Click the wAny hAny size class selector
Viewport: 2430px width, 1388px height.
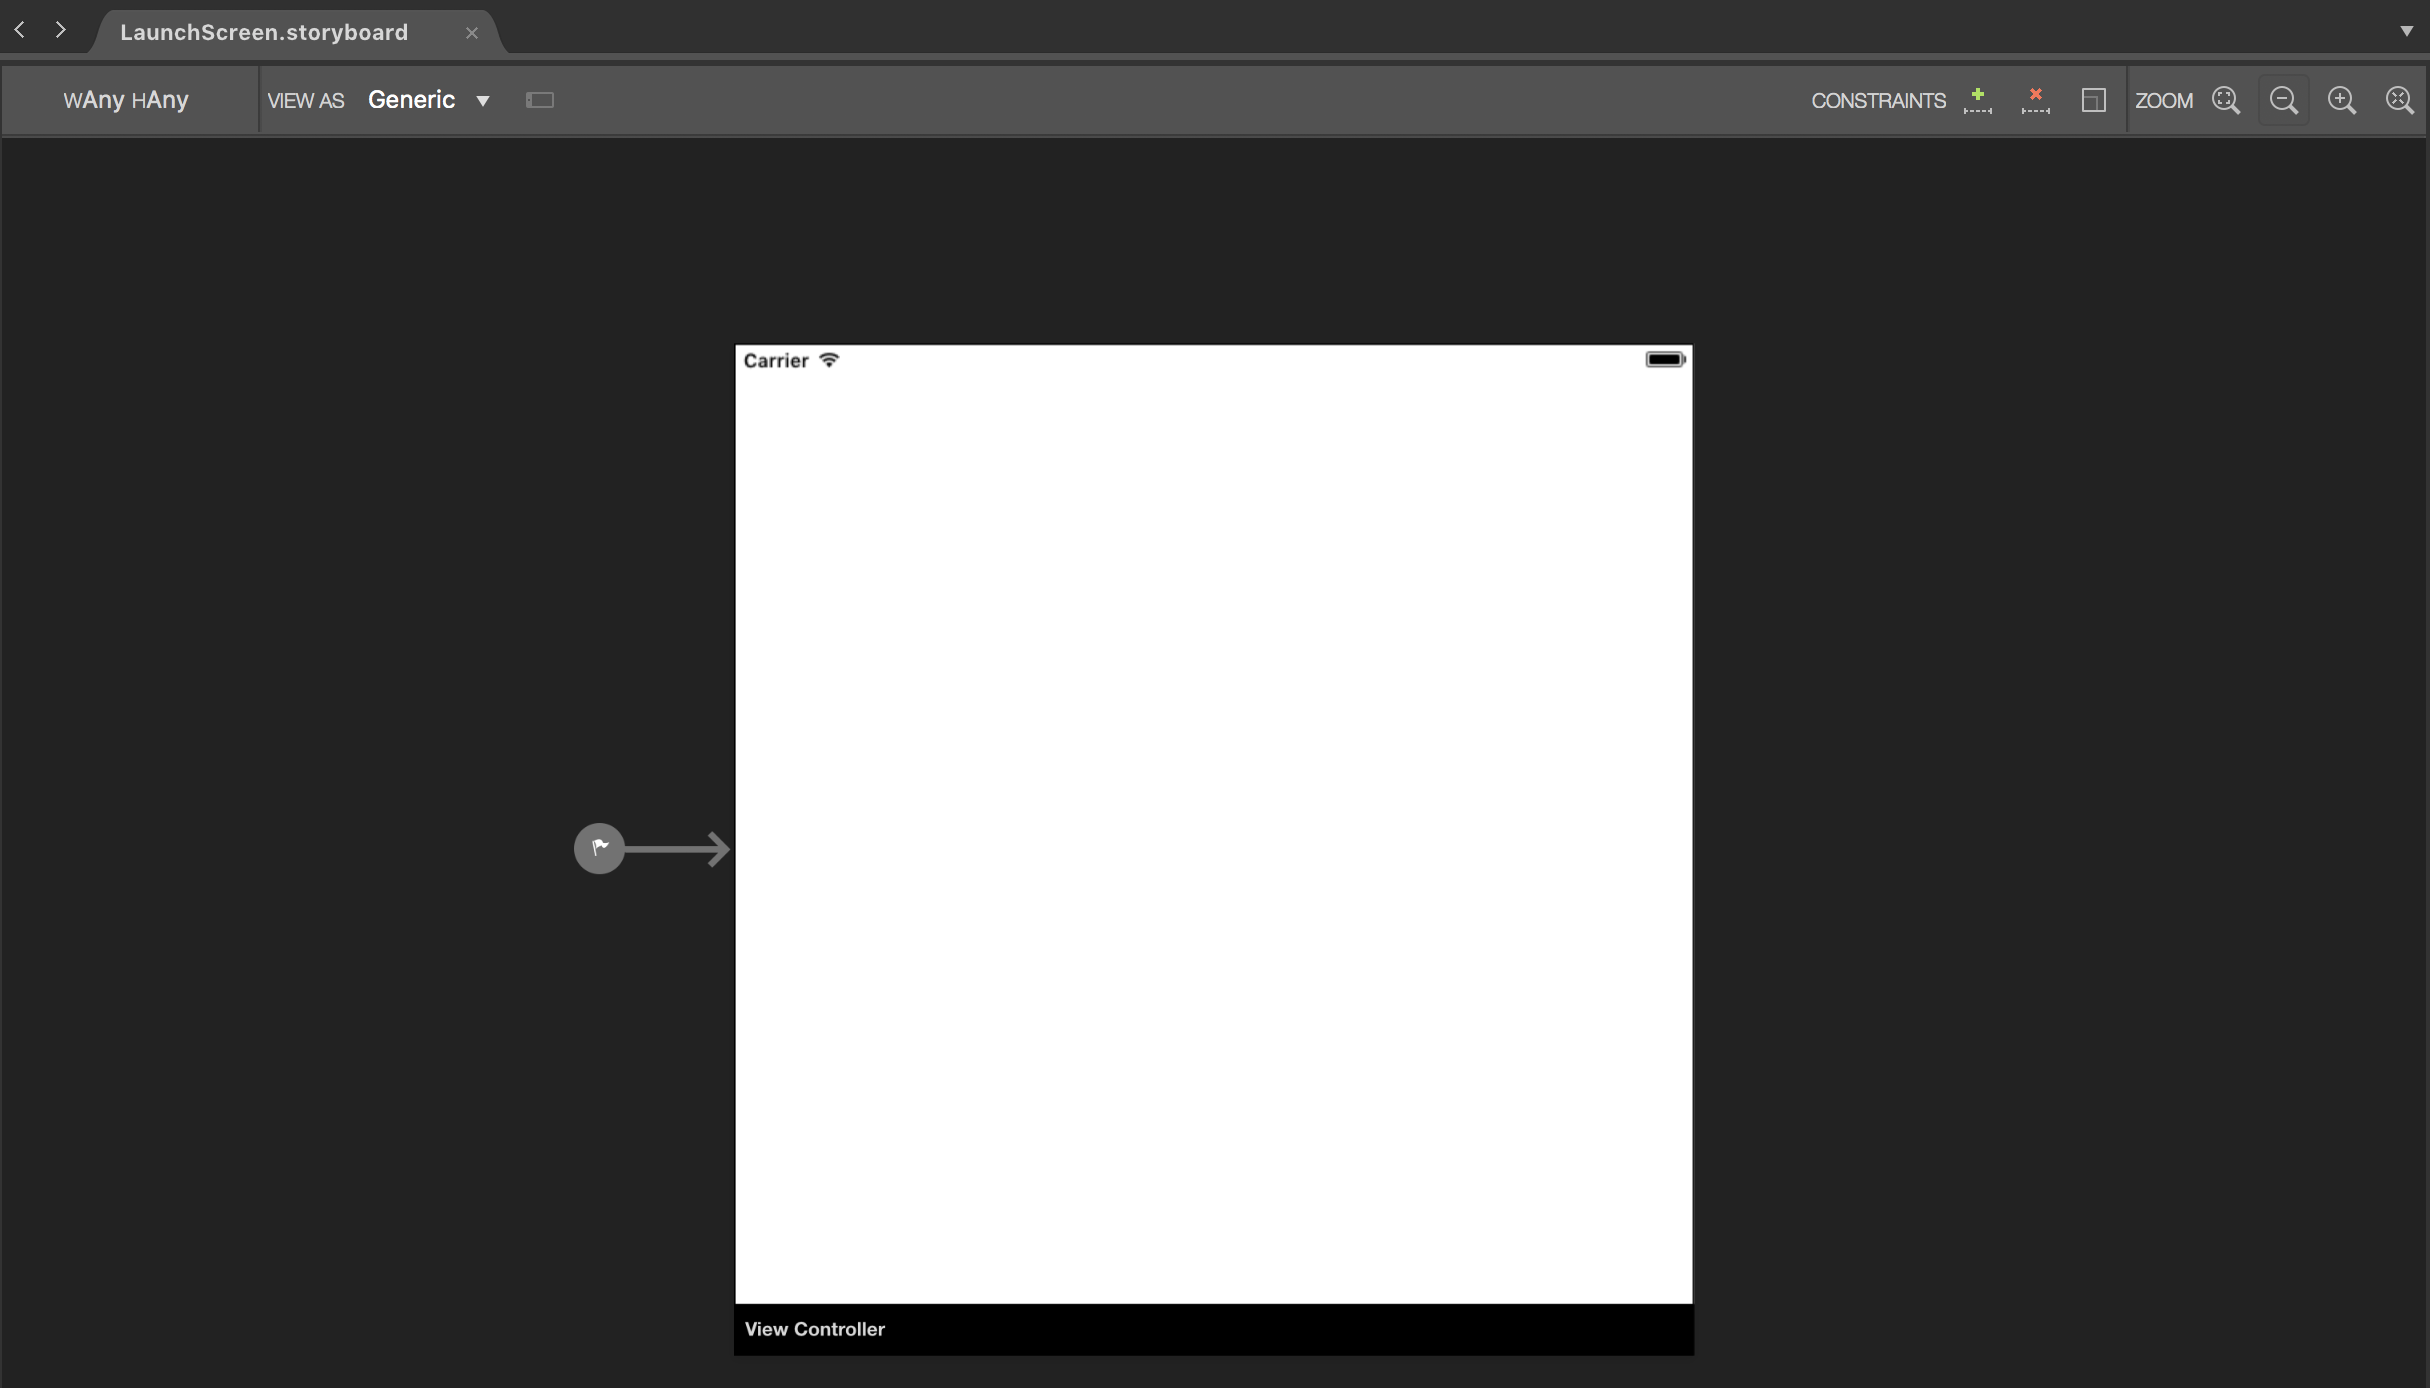[126, 100]
